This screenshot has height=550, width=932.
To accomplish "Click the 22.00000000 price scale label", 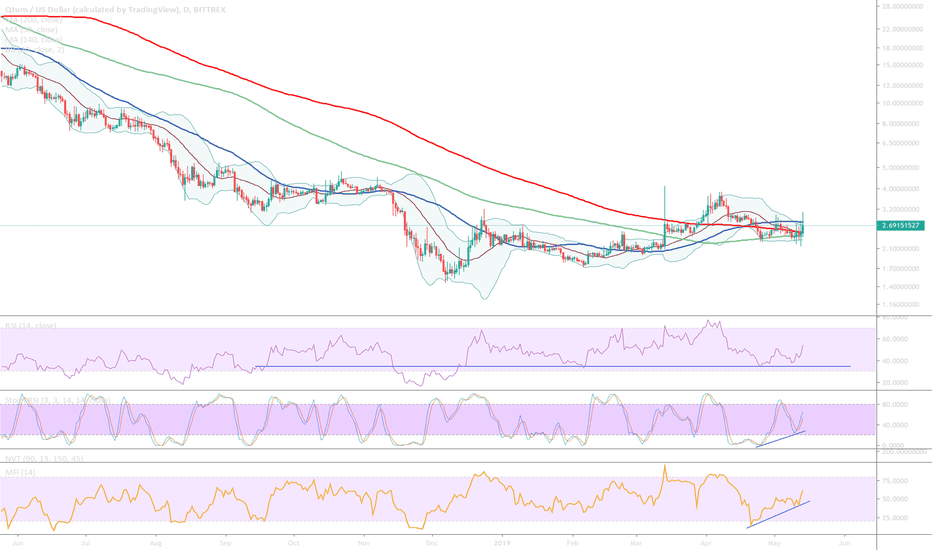I will point(904,29).
